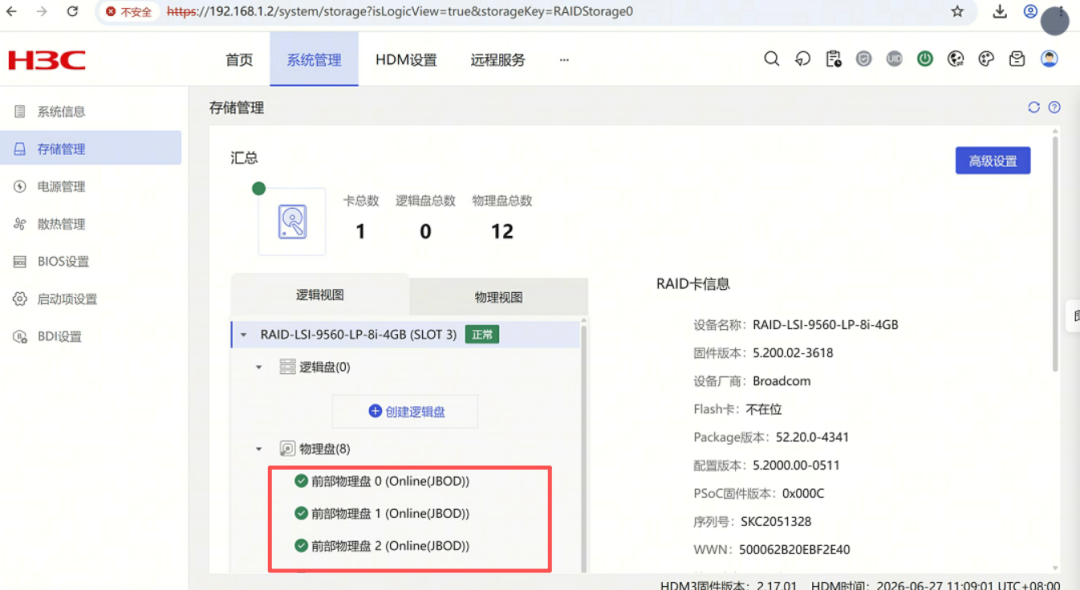Click the 启动项设置 gear icon
This screenshot has height=590, width=1080.
pyautogui.click(x=20, y=299)
